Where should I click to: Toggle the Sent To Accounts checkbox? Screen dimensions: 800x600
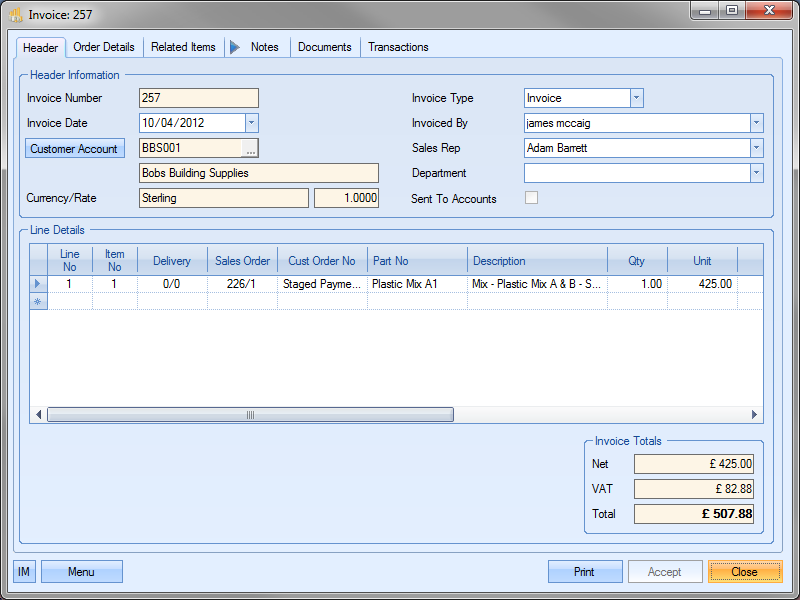(x=531, y=198)
